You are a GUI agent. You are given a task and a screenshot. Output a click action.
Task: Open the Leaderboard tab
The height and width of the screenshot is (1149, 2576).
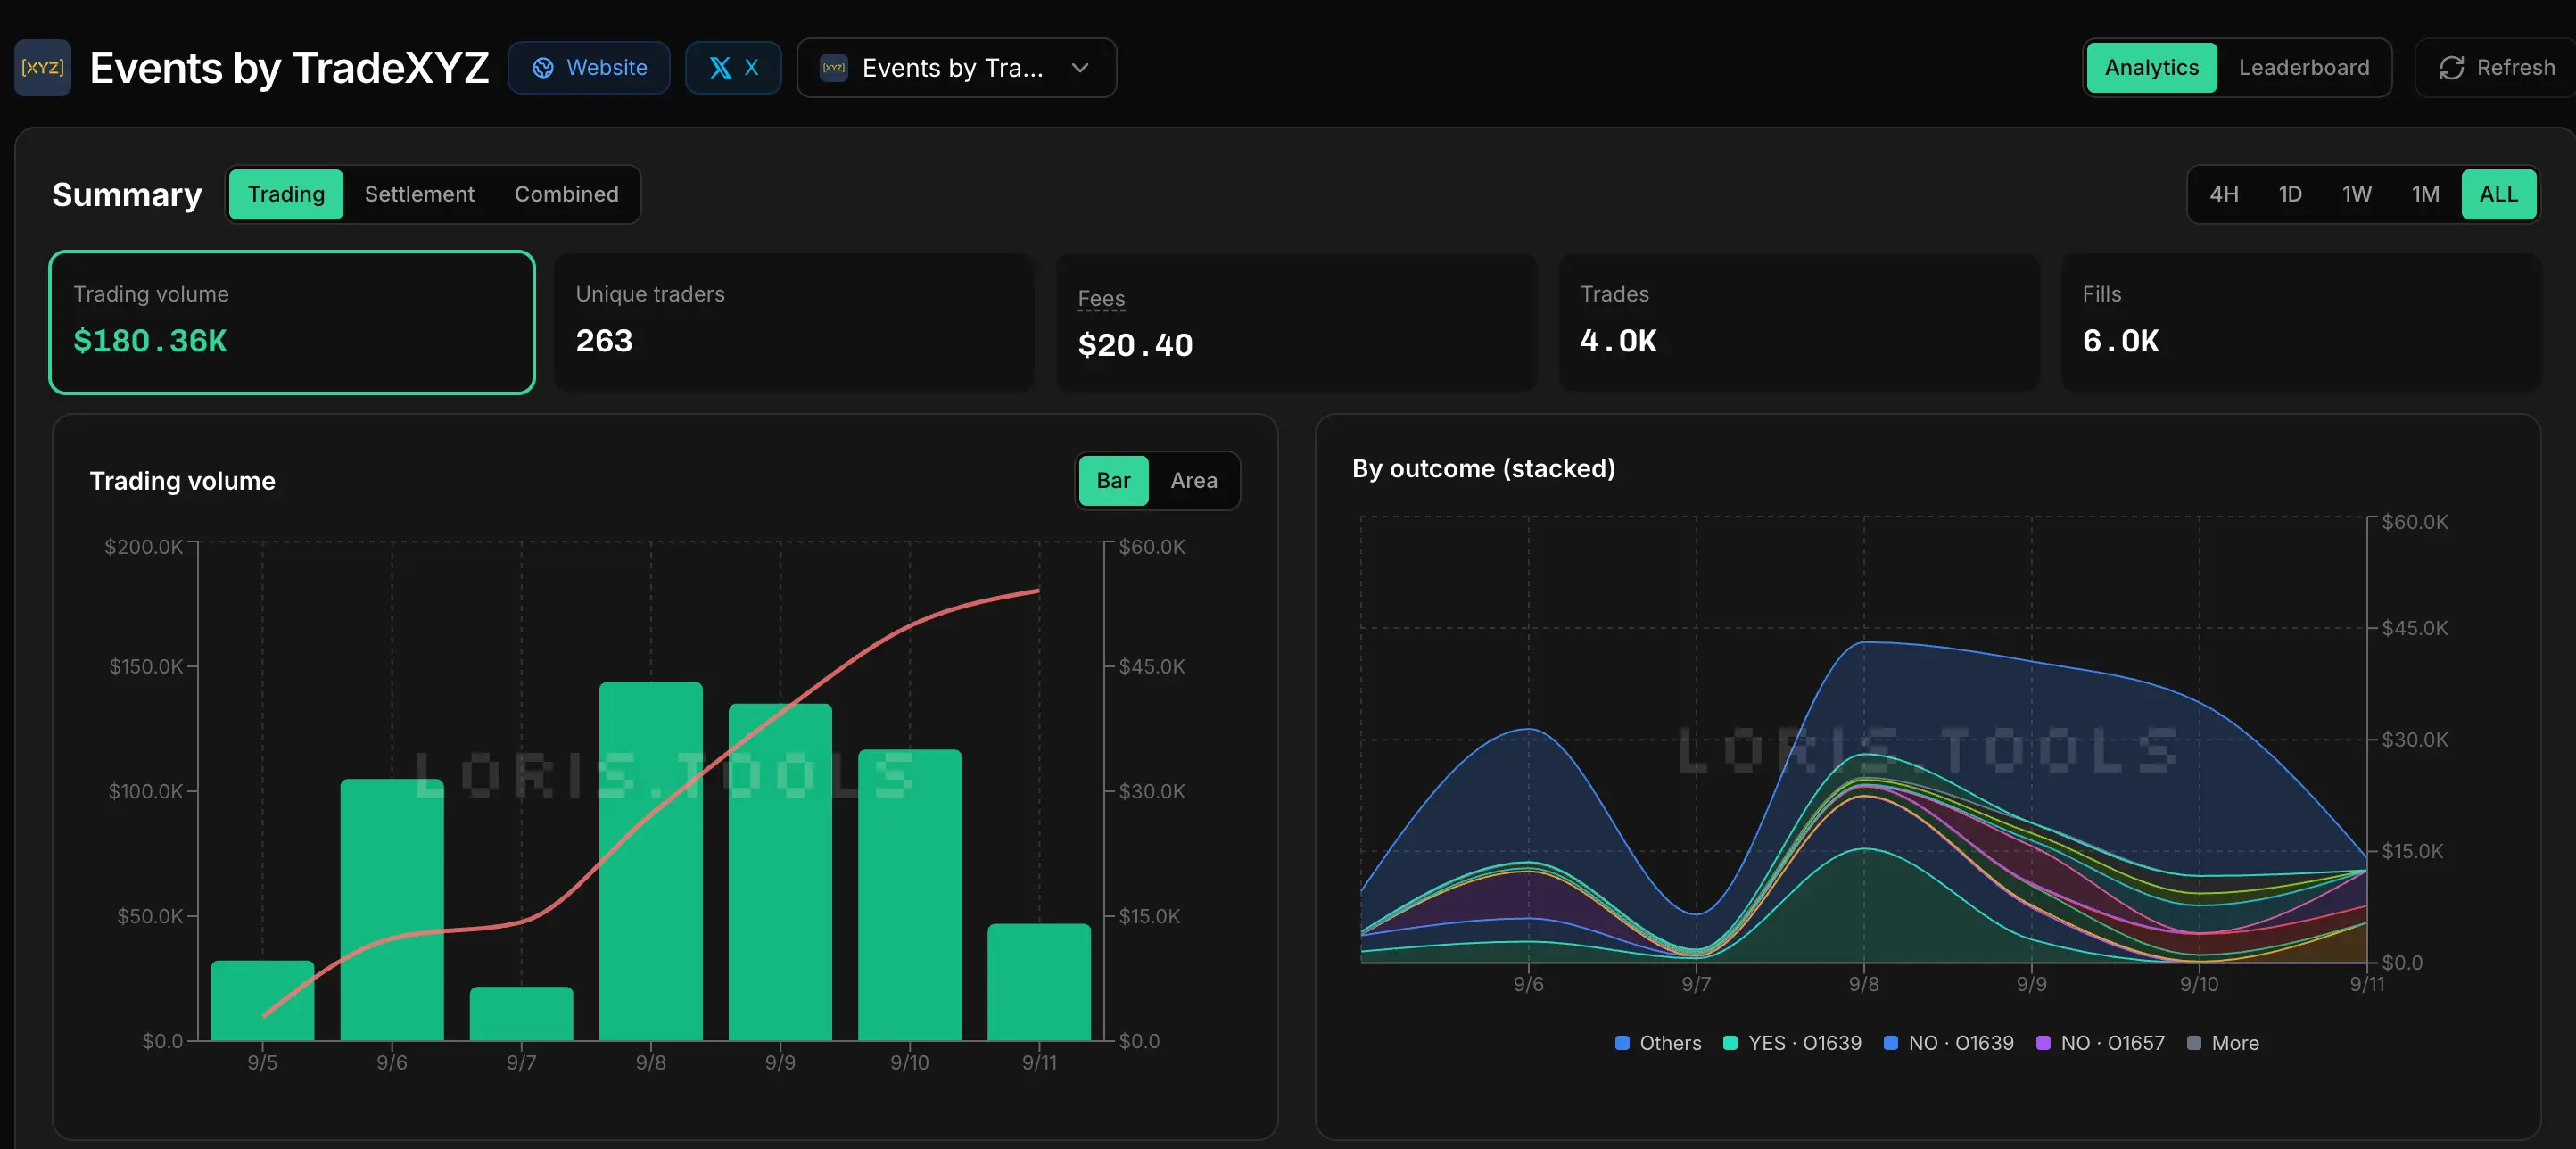(x=2303, y=68)
